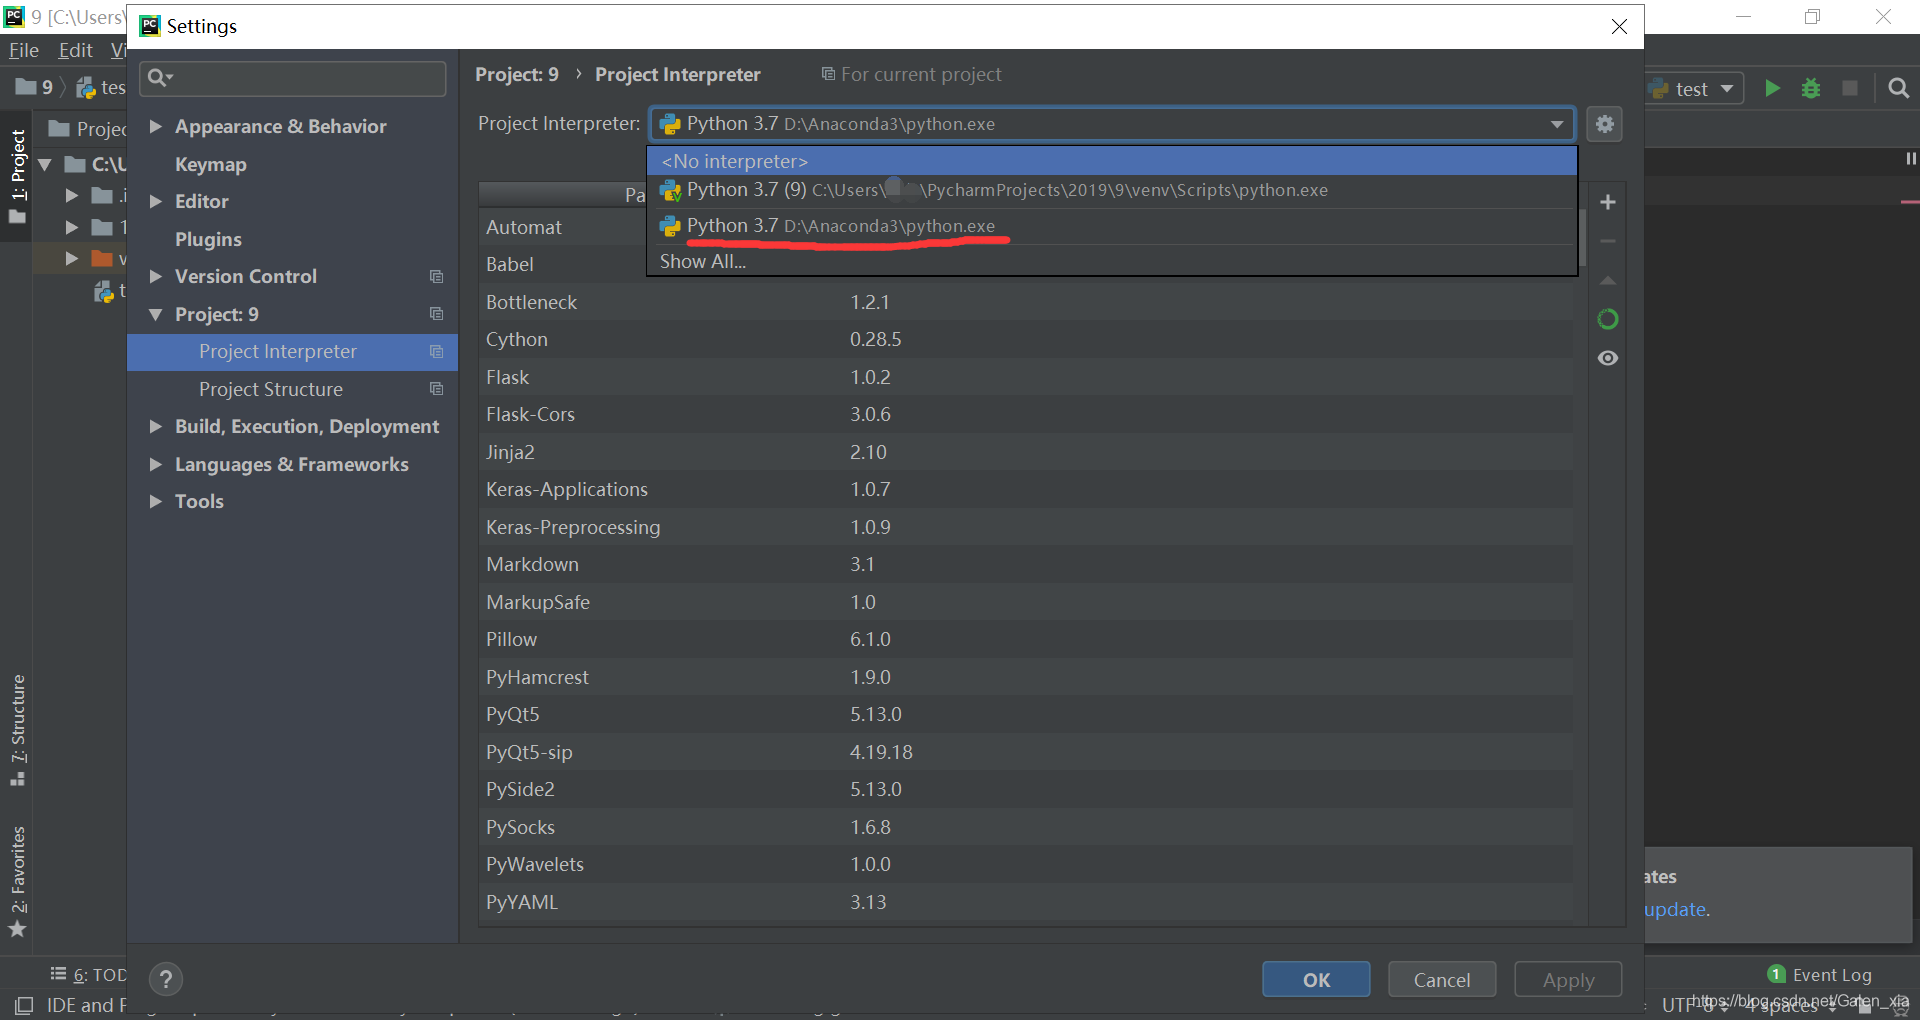This screenshot has width=1920, height=1020.
Task: Open File menu in main window
Action: (x=24, y=50)
